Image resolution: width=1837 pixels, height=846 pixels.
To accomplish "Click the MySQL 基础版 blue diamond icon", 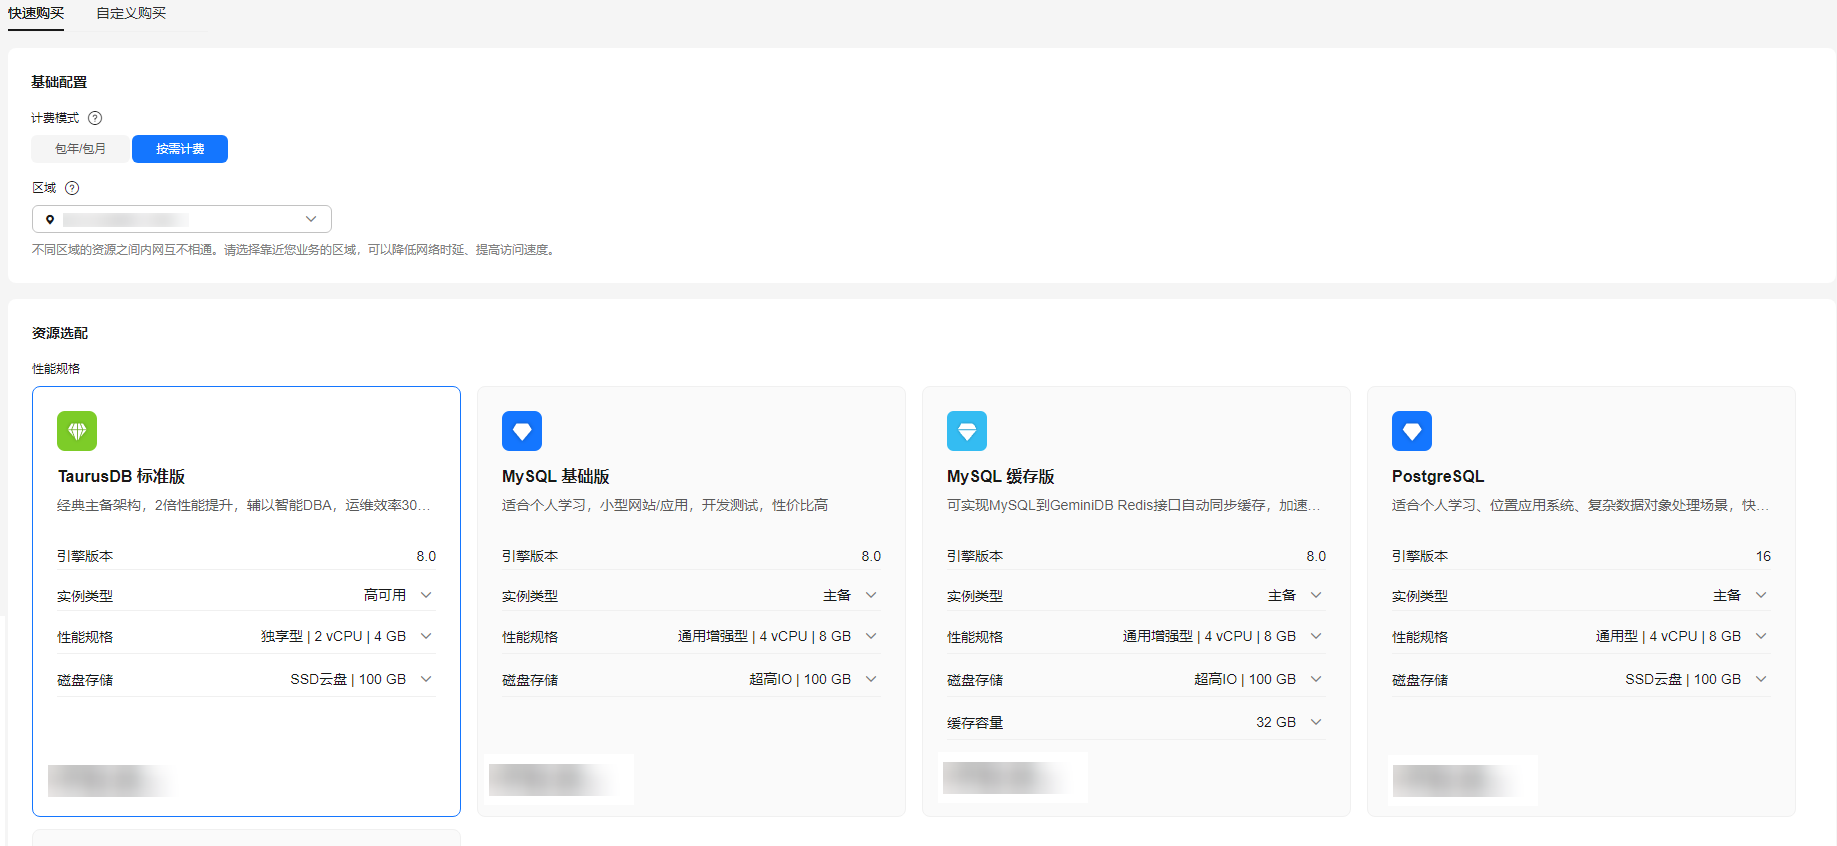I will (522, 431).
